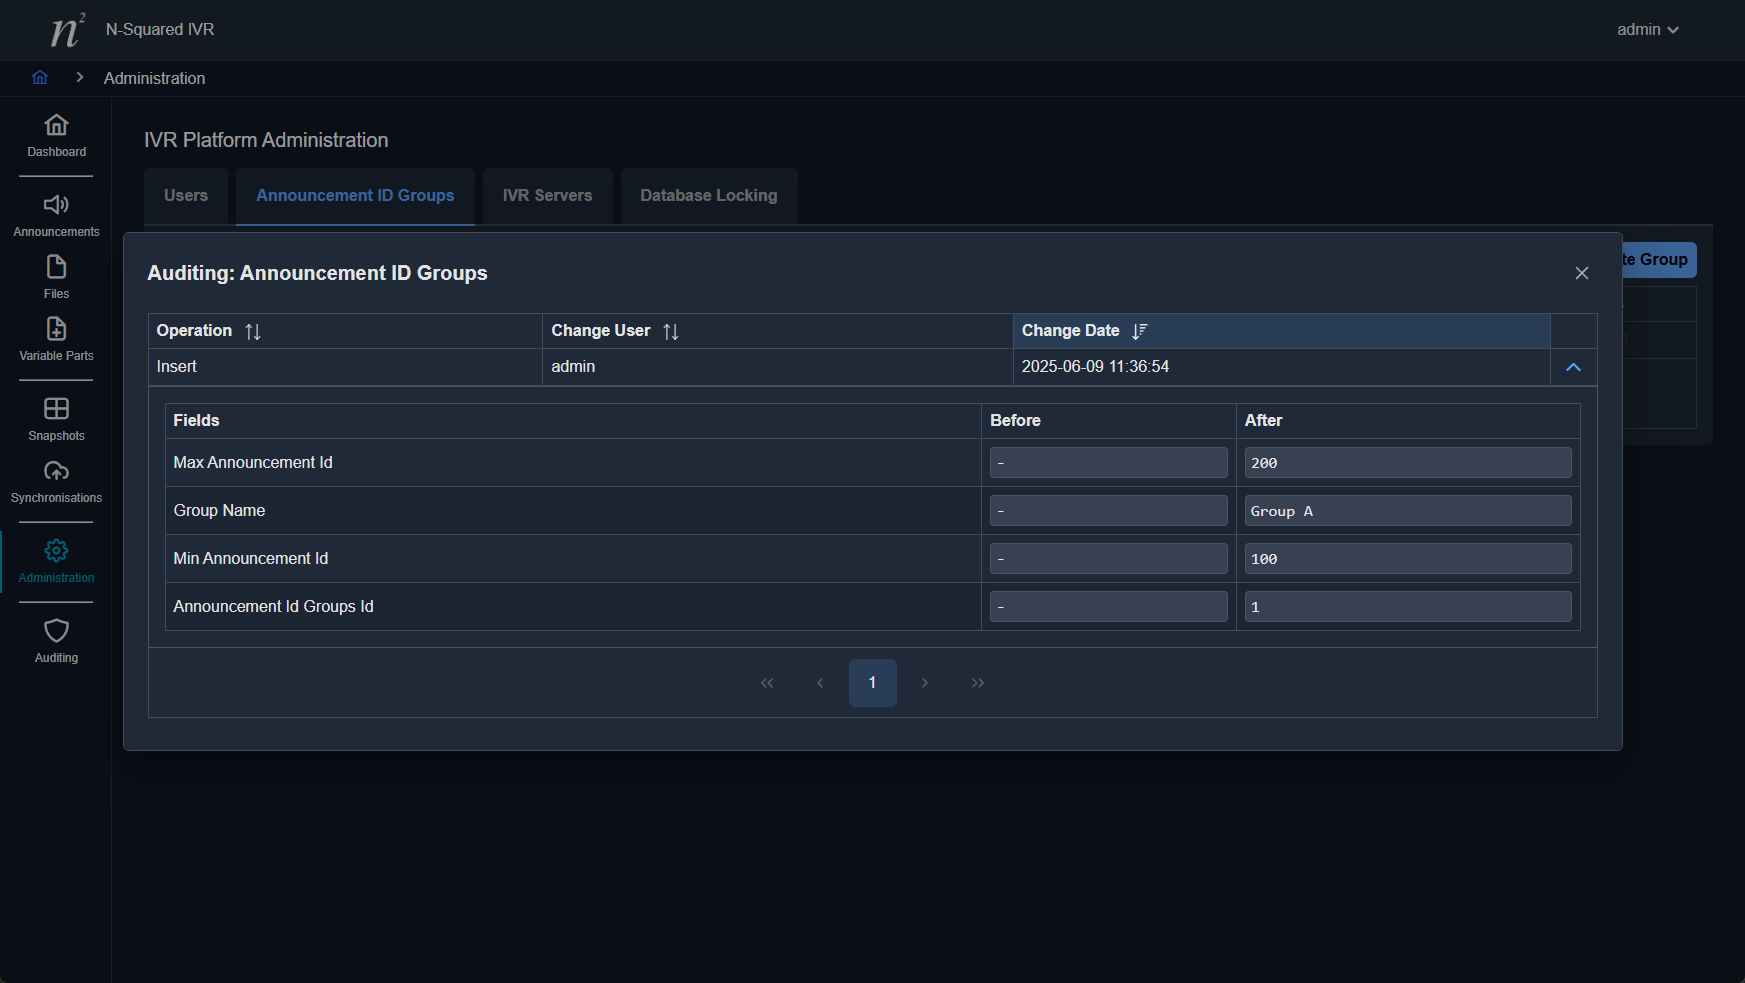Open the admin user dropdown
Screen dimensions: 1745x983
[x=1647, y=30]
